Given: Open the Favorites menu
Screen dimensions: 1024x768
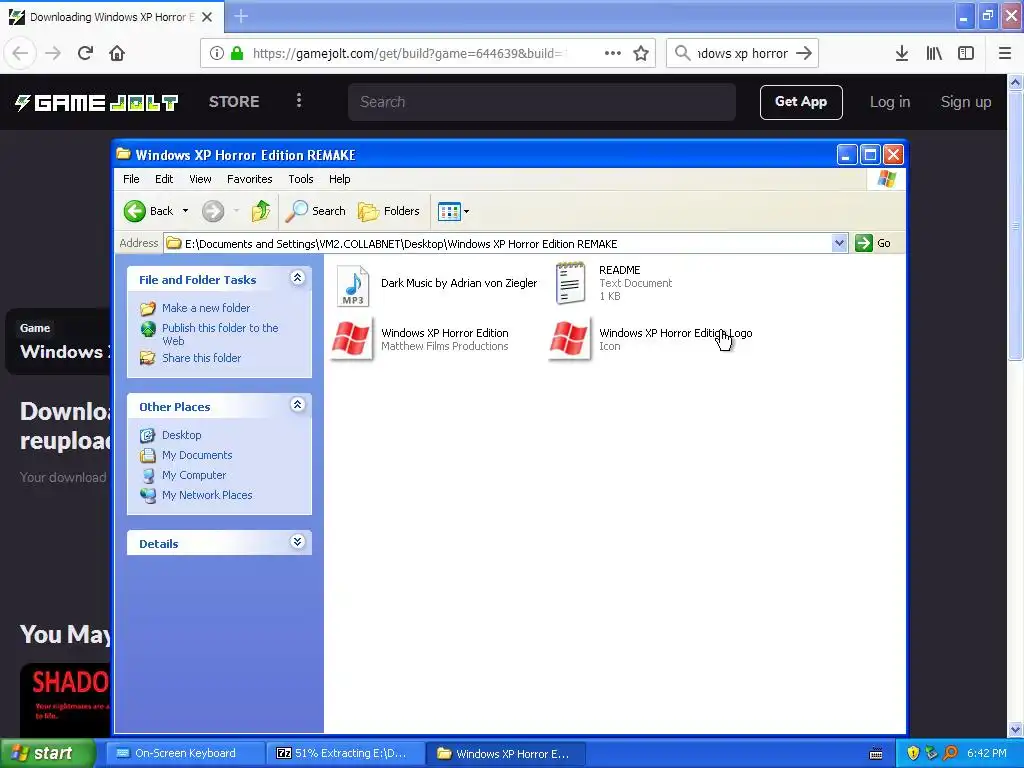Looking at the screenshot, I should [249, 179].
